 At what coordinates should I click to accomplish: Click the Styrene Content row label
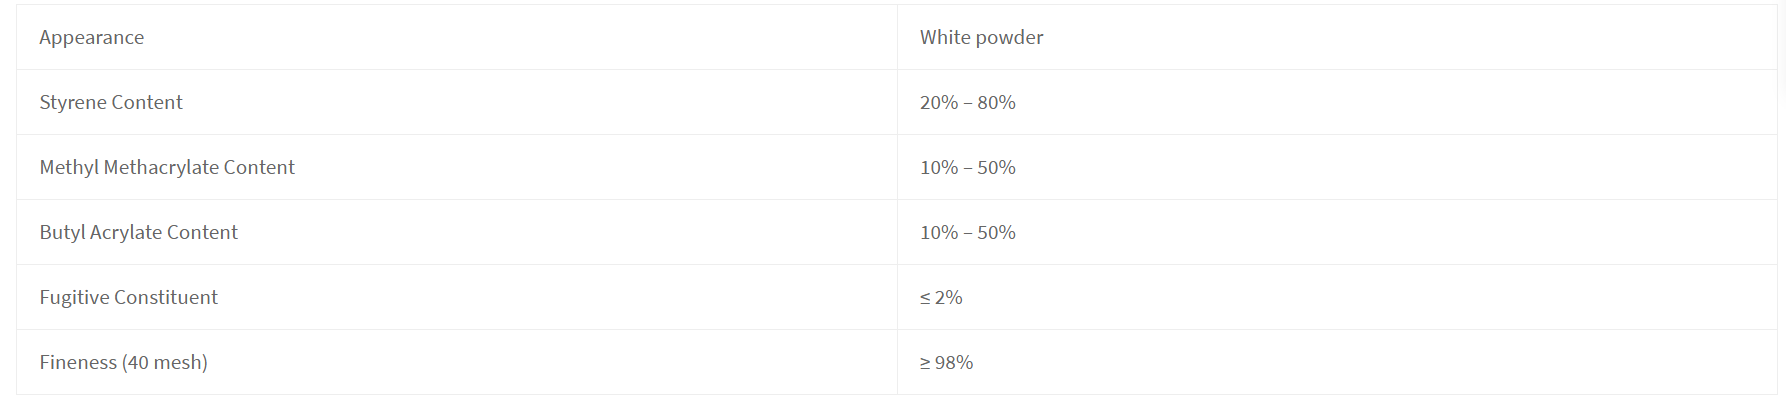click(111, 102)
